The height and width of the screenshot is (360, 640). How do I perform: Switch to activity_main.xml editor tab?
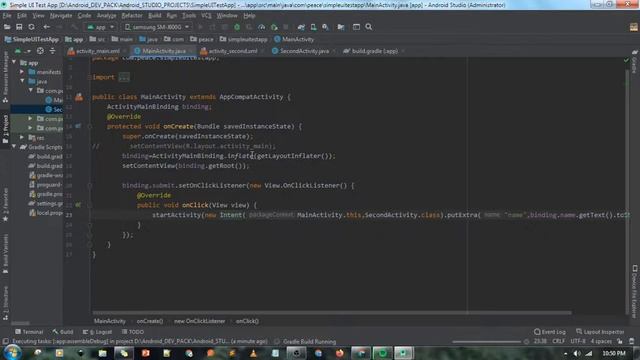[x=98, y=51]
